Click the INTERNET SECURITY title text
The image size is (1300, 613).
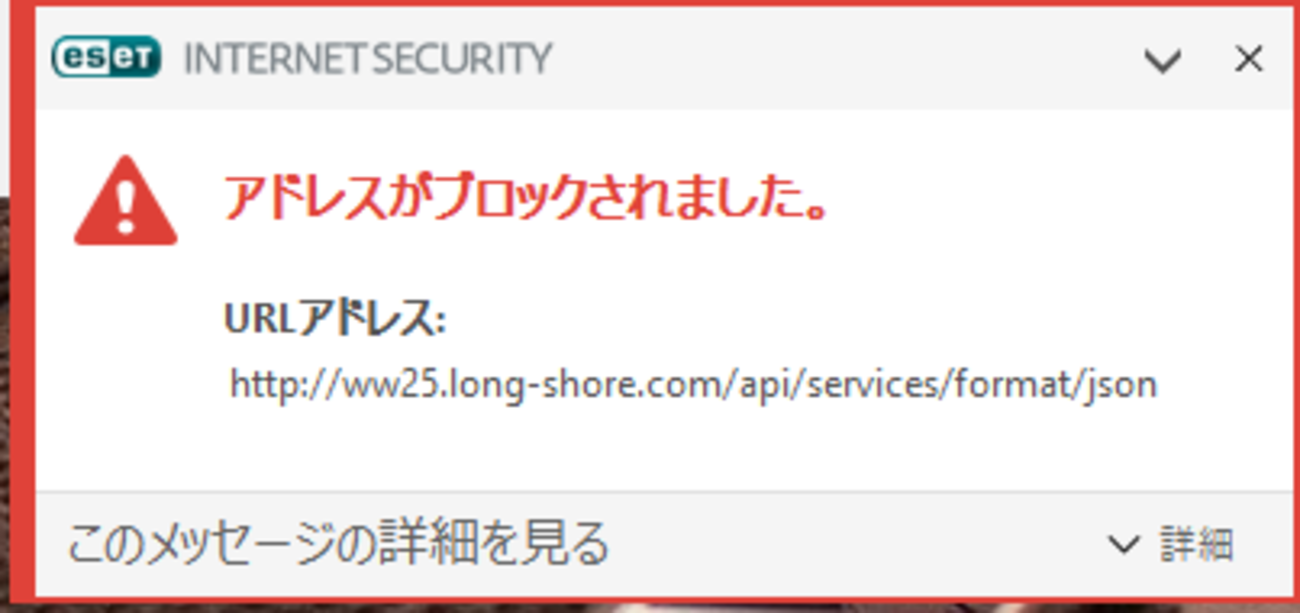(367, 59)
